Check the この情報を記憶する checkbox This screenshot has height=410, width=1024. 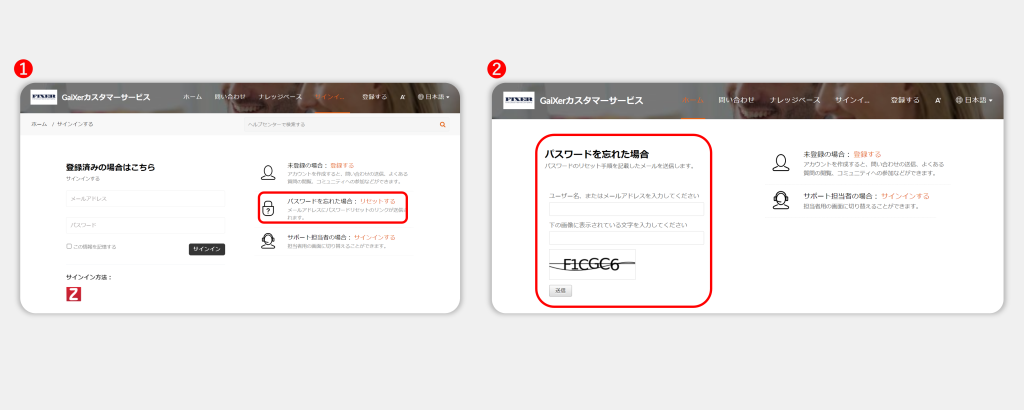point(69,246)
